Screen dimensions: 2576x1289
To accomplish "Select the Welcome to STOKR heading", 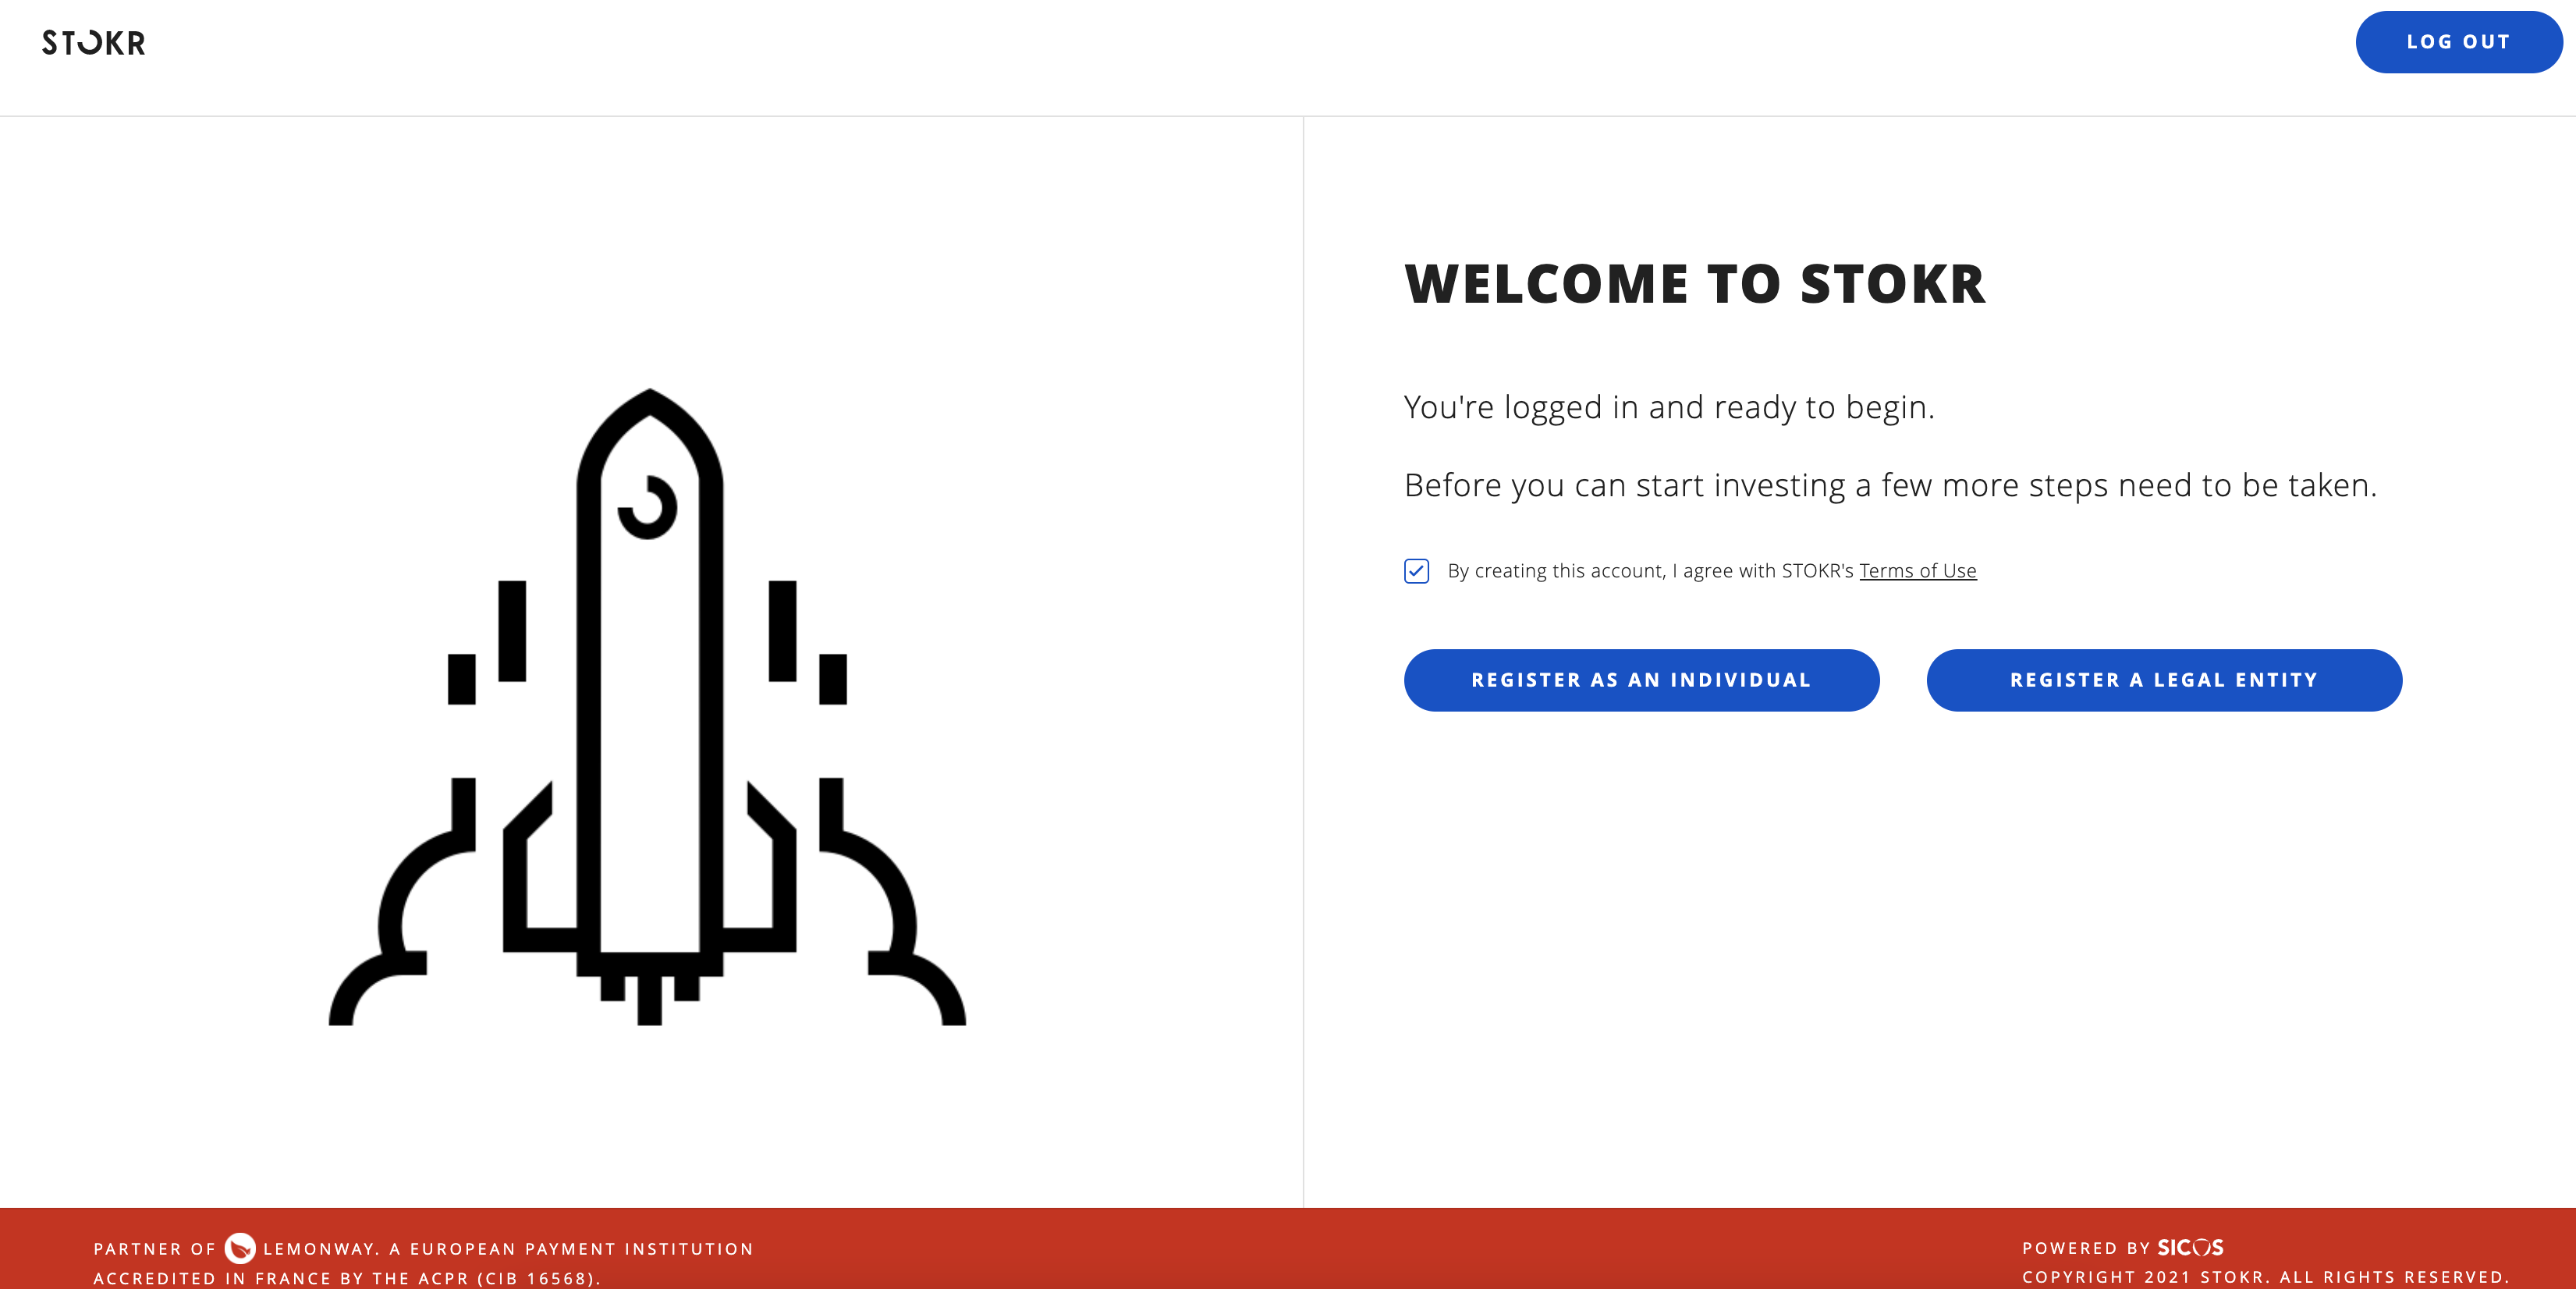I will tap(1695, 284).
